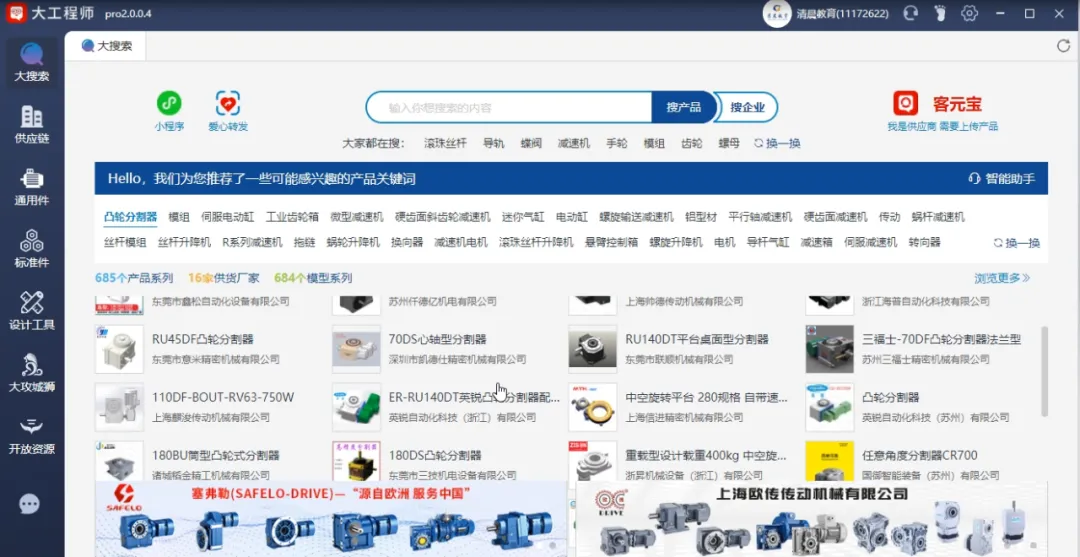Open 180BU筒型凸轮式分割器 product title

click(x=216, y=455)
